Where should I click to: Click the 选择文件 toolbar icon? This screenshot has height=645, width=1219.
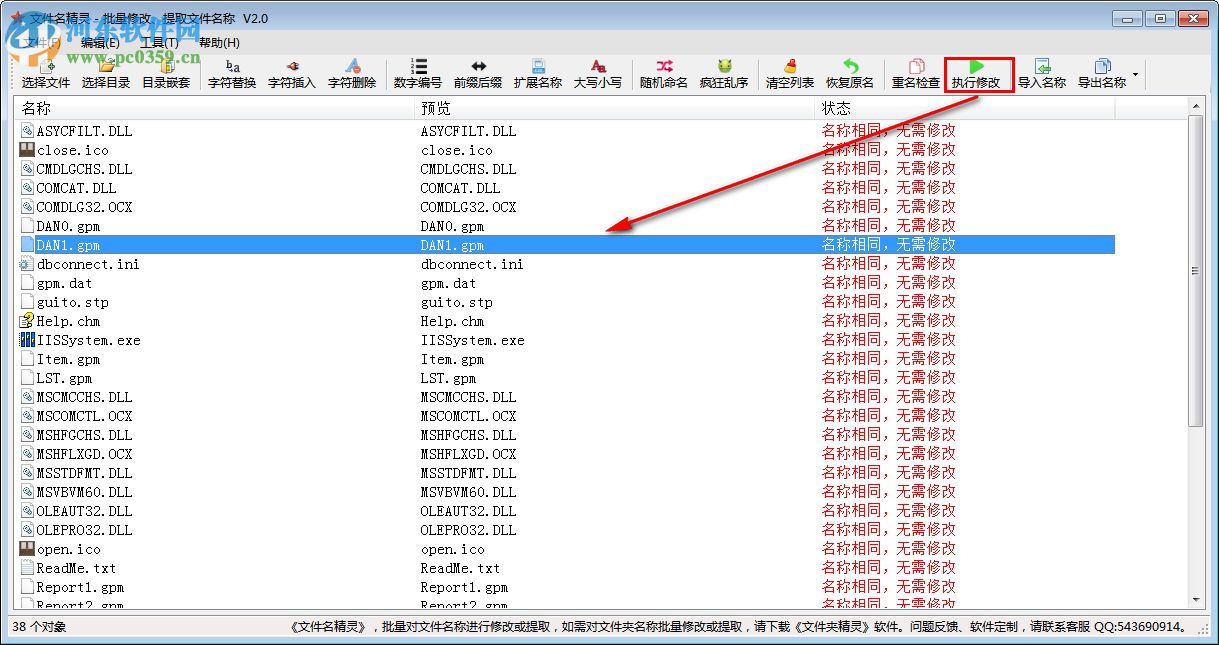[46, 74]
